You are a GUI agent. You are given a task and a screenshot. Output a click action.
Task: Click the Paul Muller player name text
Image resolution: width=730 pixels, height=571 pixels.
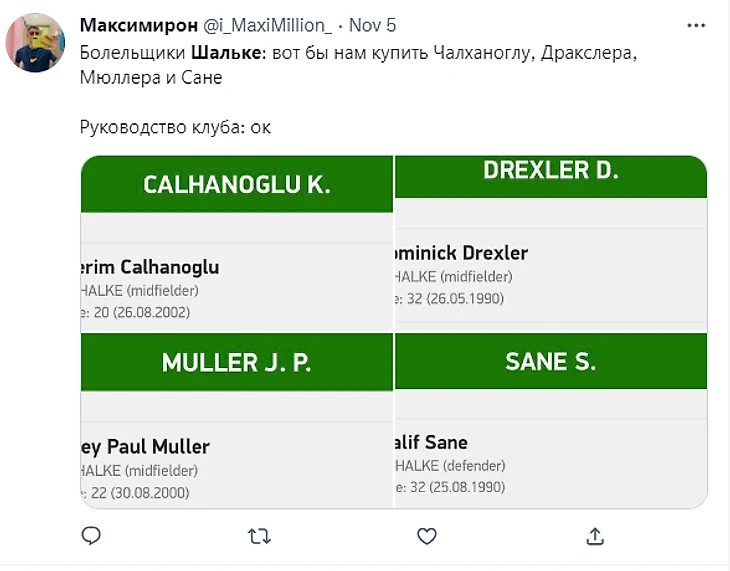[144, 446]
